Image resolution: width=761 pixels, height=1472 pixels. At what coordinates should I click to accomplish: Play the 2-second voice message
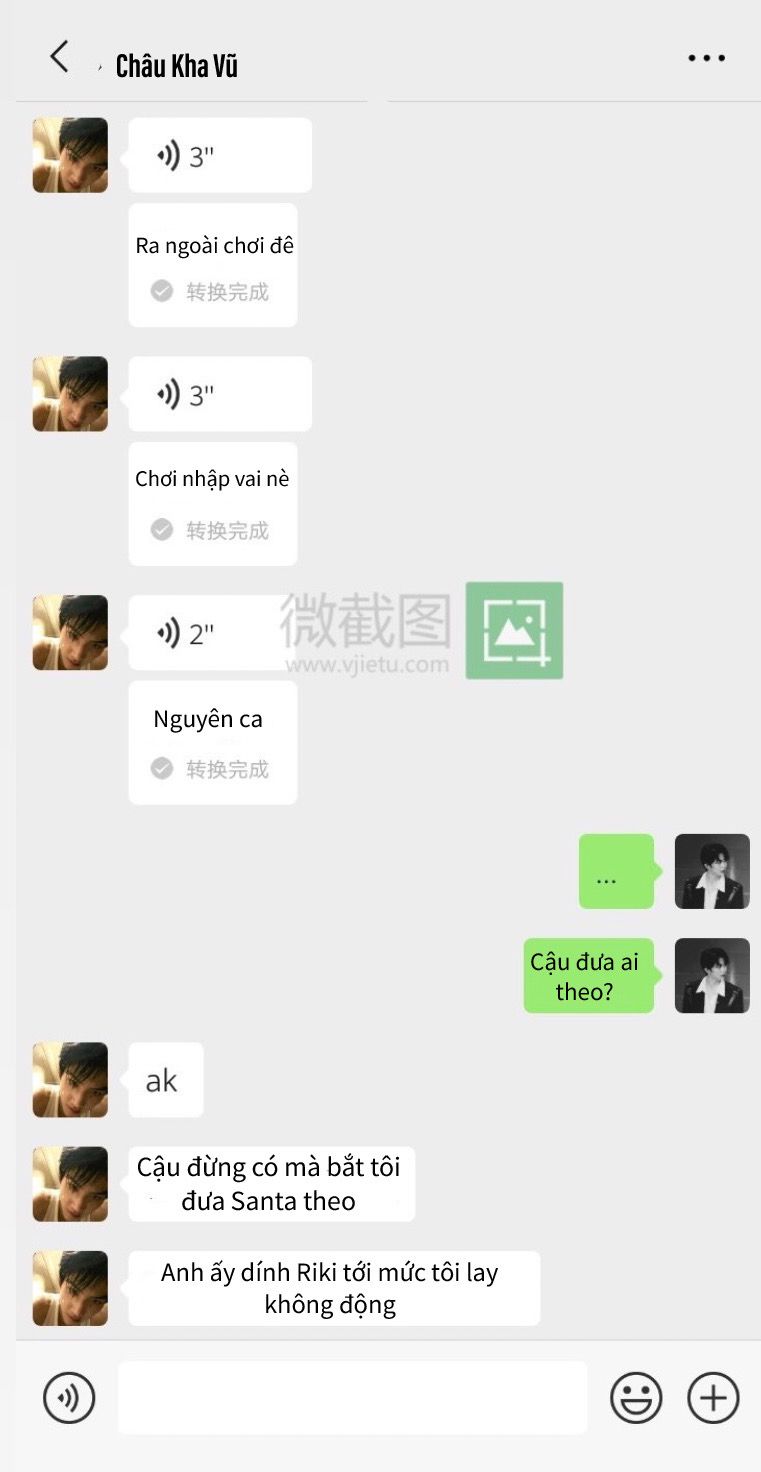[206, 633]
